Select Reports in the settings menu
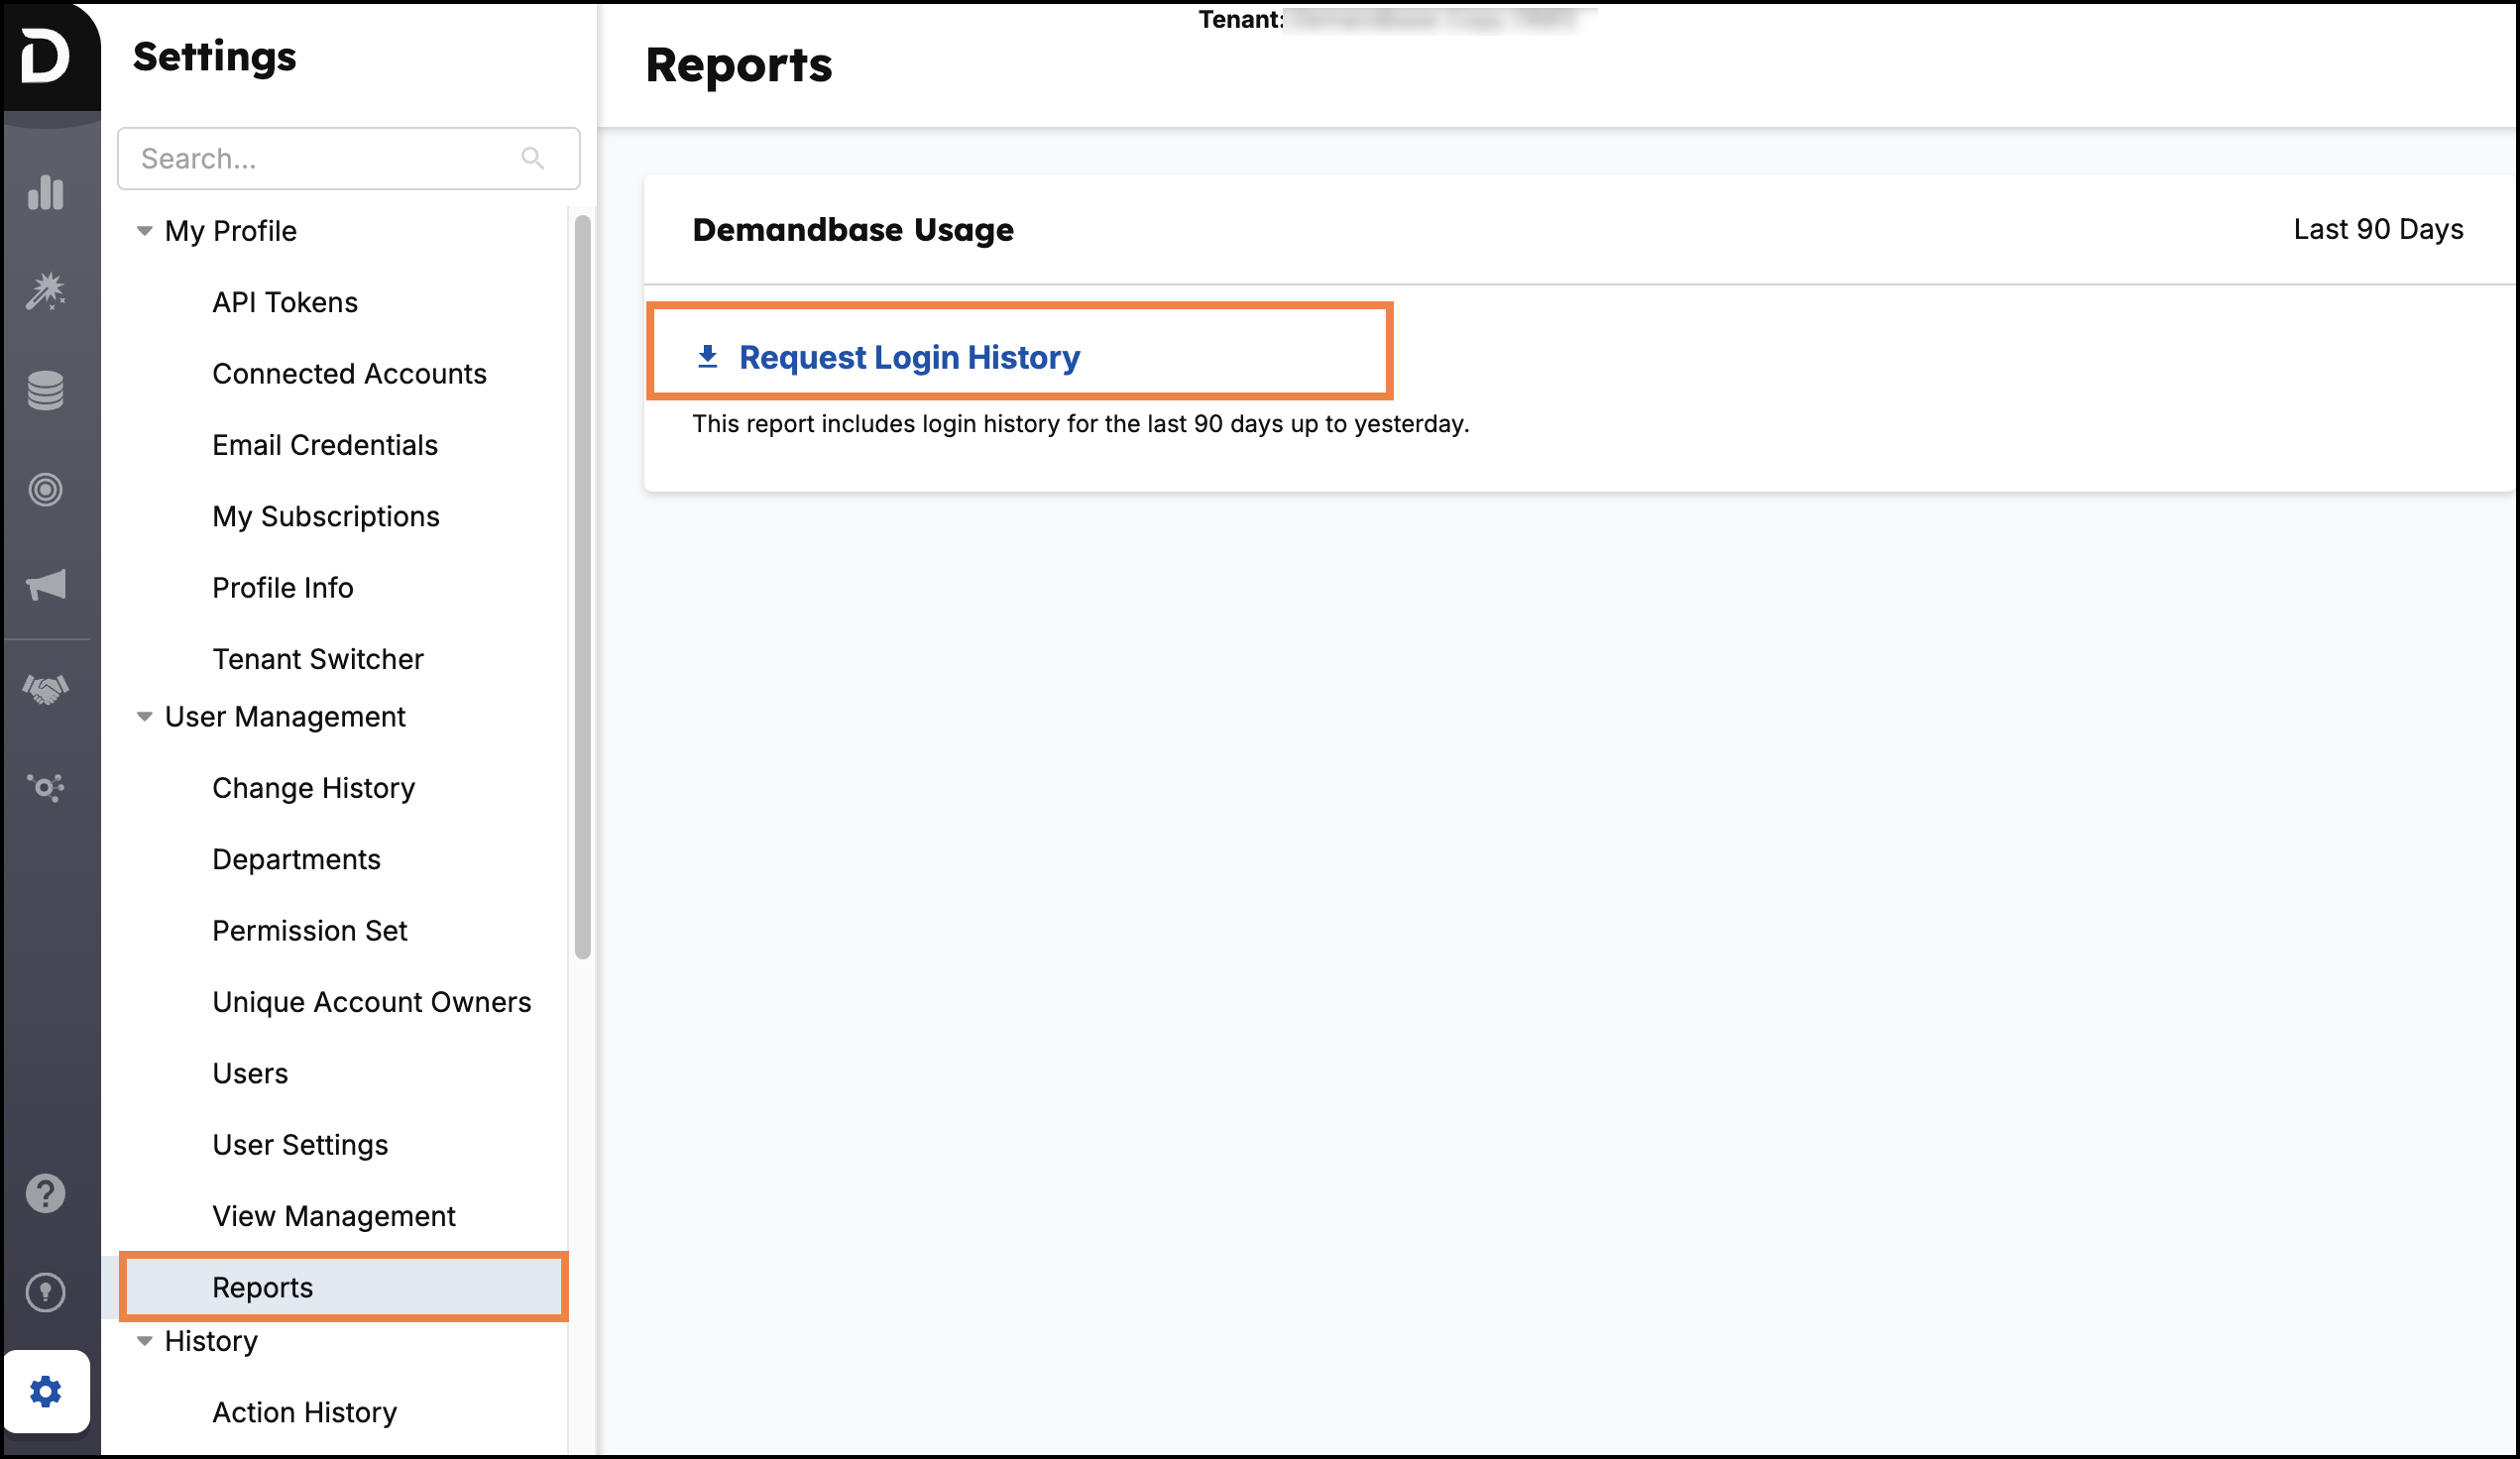The image size is (2520, 1459). 343,1287
